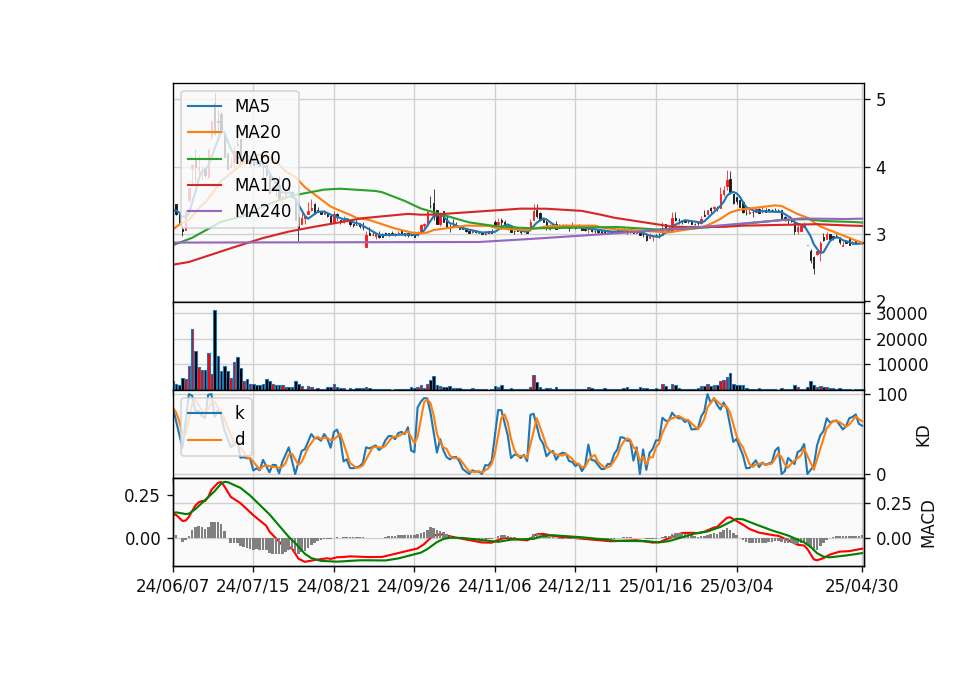Click the purple MA240 legend line sample
This screenshot has height=690, width=960.
click(204, 211)
